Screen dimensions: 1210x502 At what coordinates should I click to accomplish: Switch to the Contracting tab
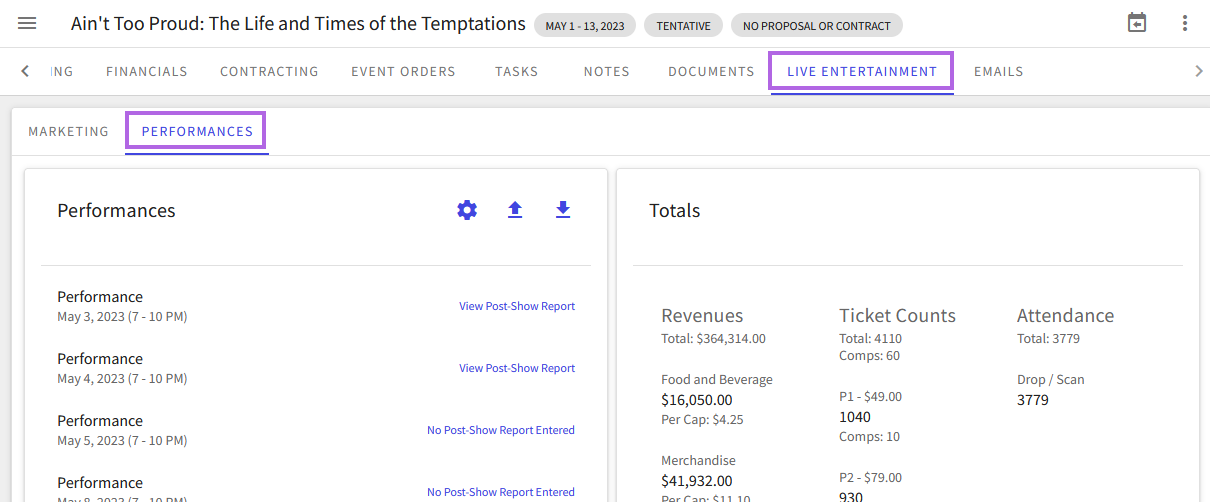click(x=269, y=72)
